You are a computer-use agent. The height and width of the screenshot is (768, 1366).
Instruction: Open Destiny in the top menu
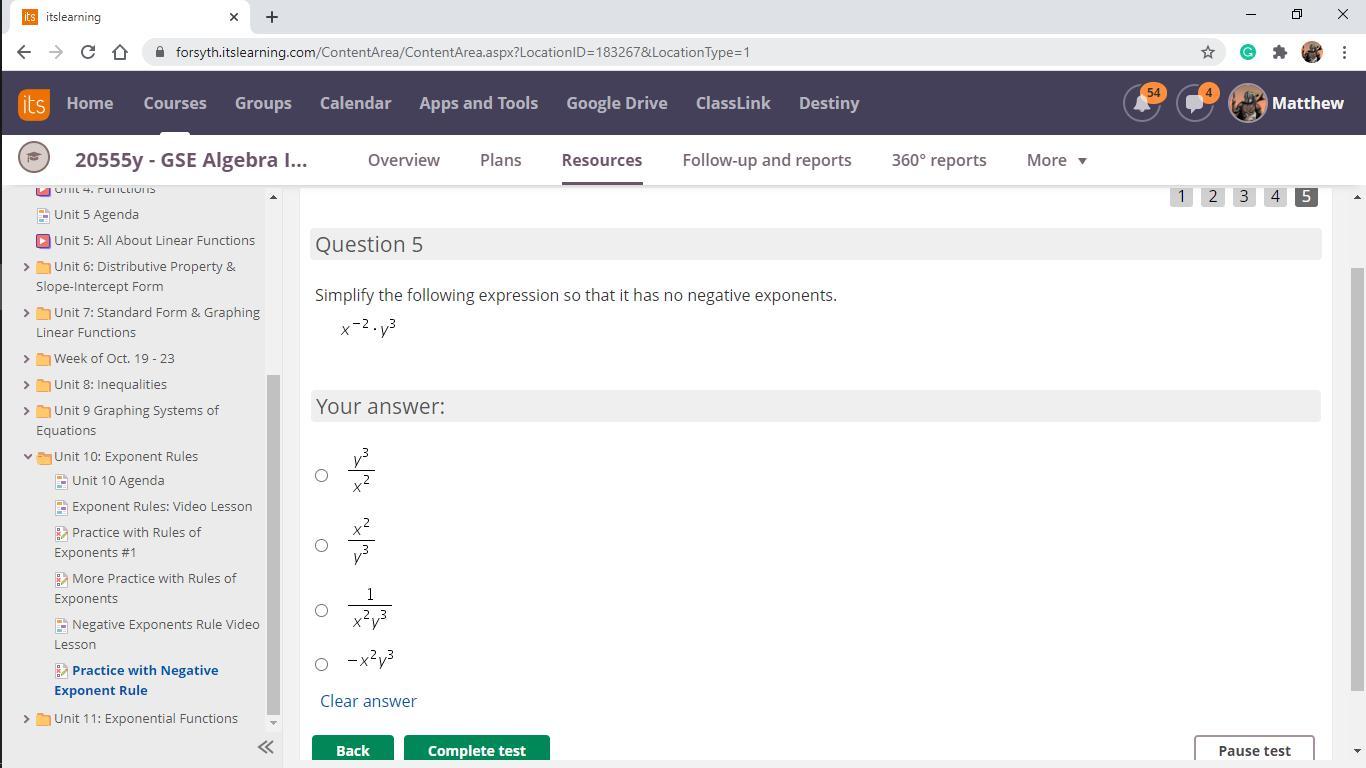coord(829,103)
